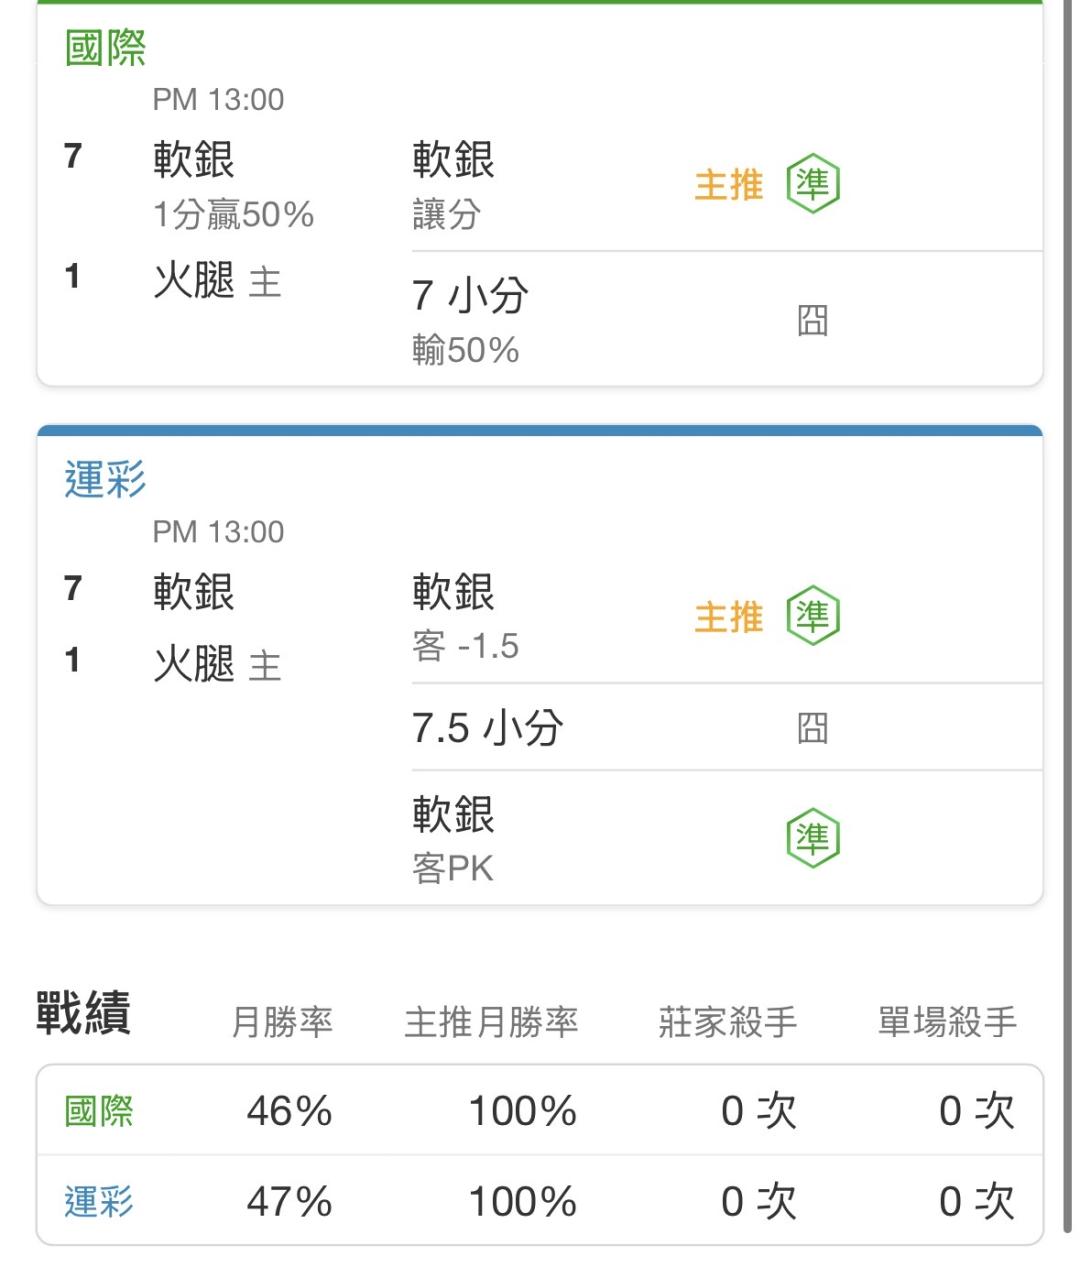Click green 準 hexagon next to 客 -1.5
Image resolution: width=1080 pixels, height=1267 pixels.
coord(812,616)
